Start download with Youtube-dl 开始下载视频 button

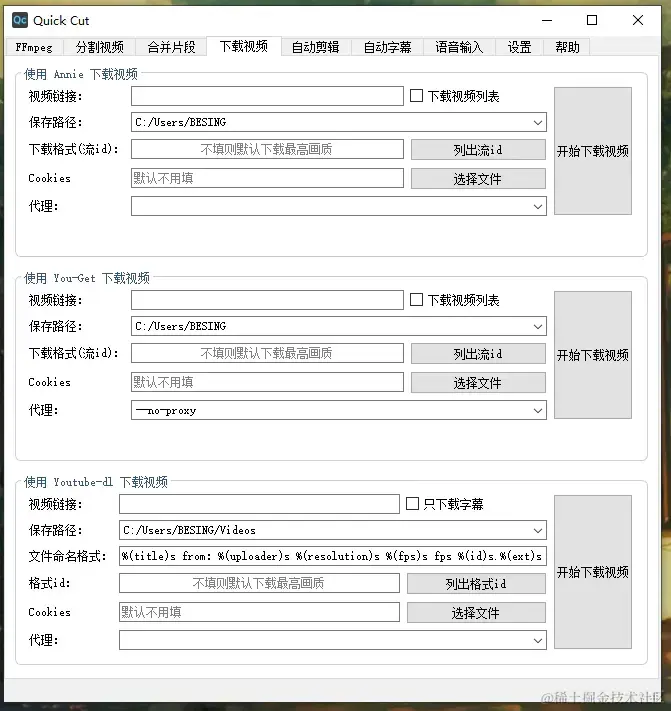pyautogui.click(x=593, y=572)
